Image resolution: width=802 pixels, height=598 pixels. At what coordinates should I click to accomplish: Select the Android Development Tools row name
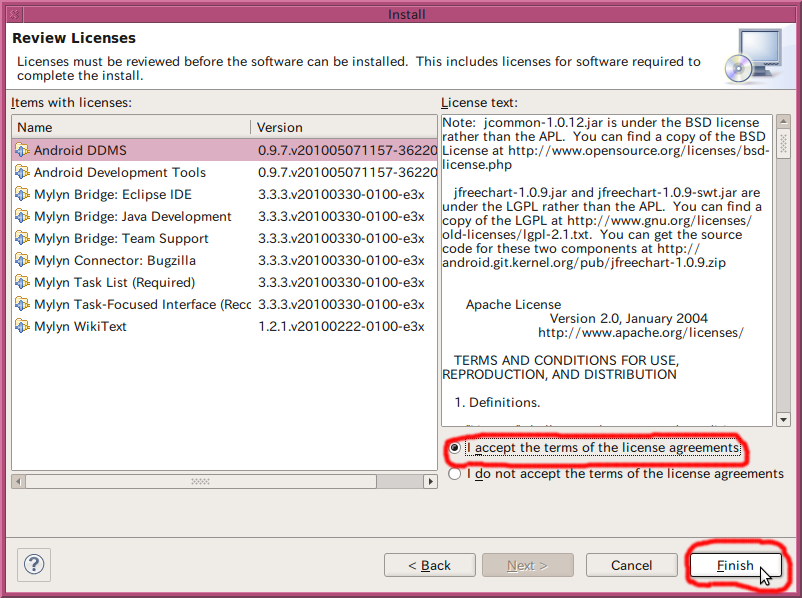(x=120, y=172)
